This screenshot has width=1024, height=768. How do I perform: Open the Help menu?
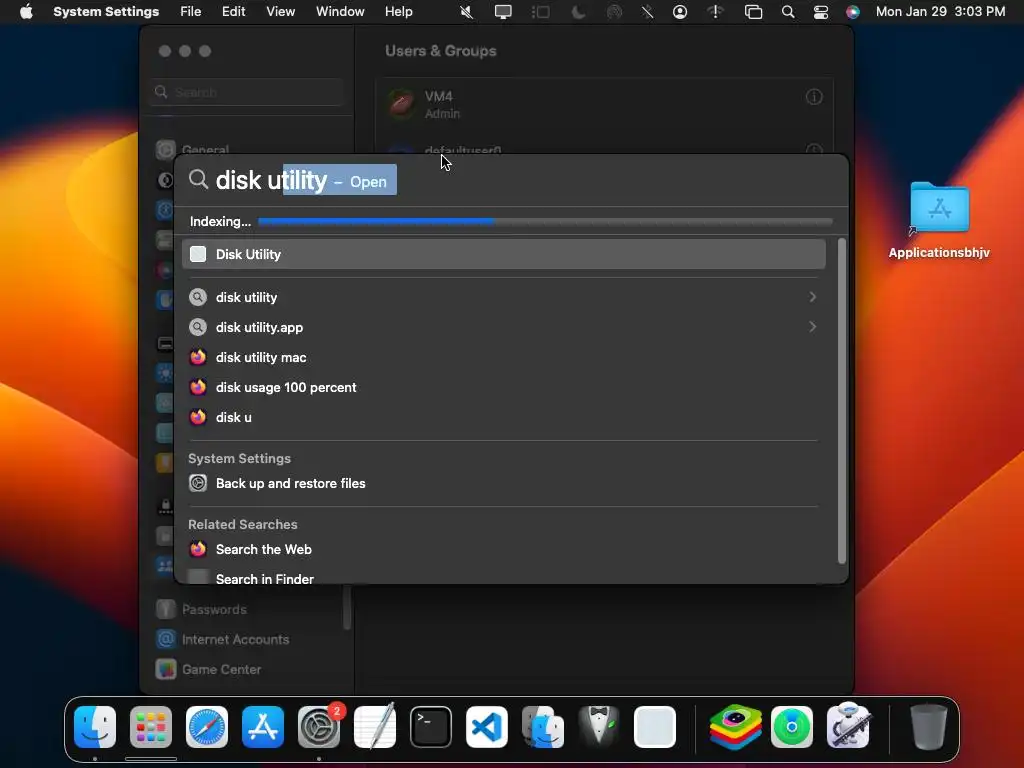click(x=398, y=12)
